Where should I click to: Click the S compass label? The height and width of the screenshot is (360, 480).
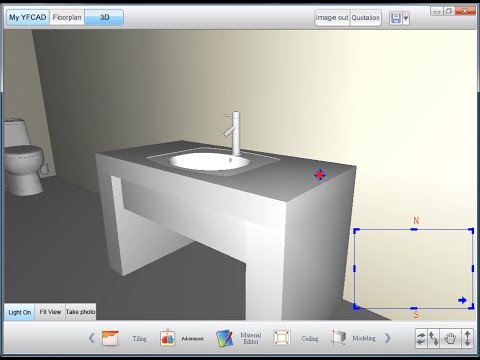[x=416, y=314]
